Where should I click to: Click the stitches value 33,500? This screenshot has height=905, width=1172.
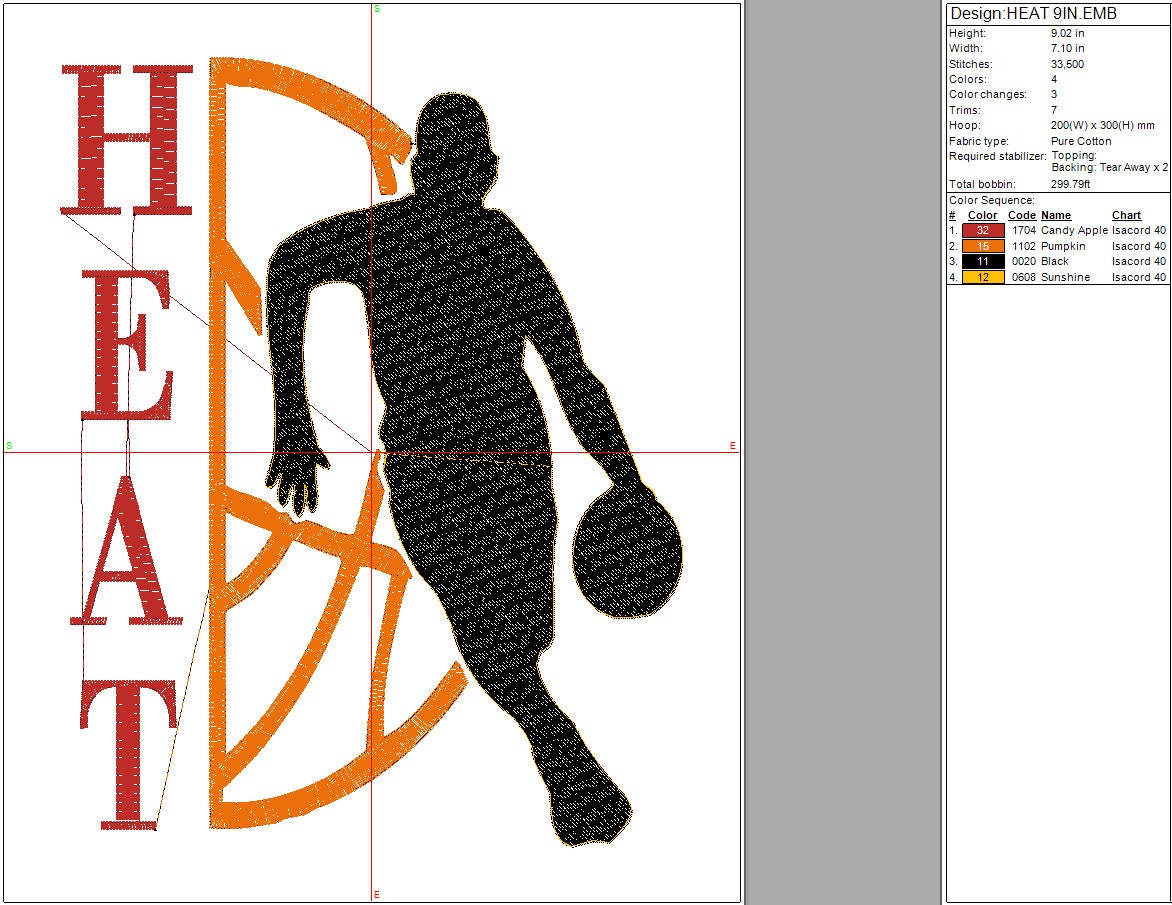(x=1067, y=64)
